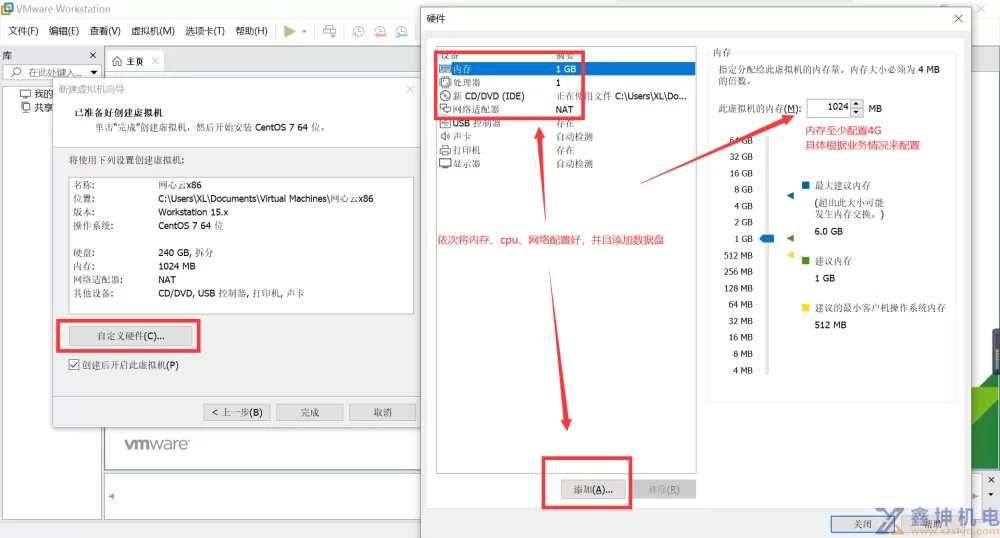Click the CD/DVD disc icon
This screenshot has height=538, width=1000.
tap(445, 96)
